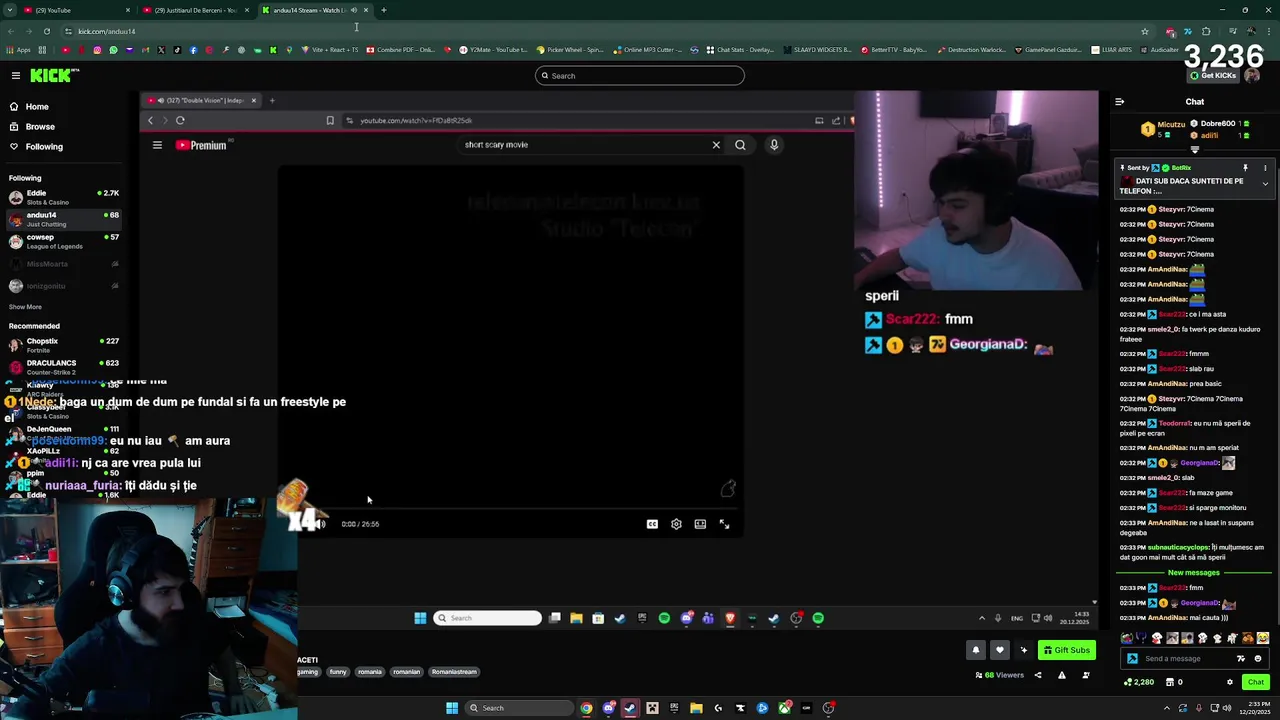This screenshot has width=1280, height=720.
Task: Open settings gear in streamed YouTube player
Action: 676,524
